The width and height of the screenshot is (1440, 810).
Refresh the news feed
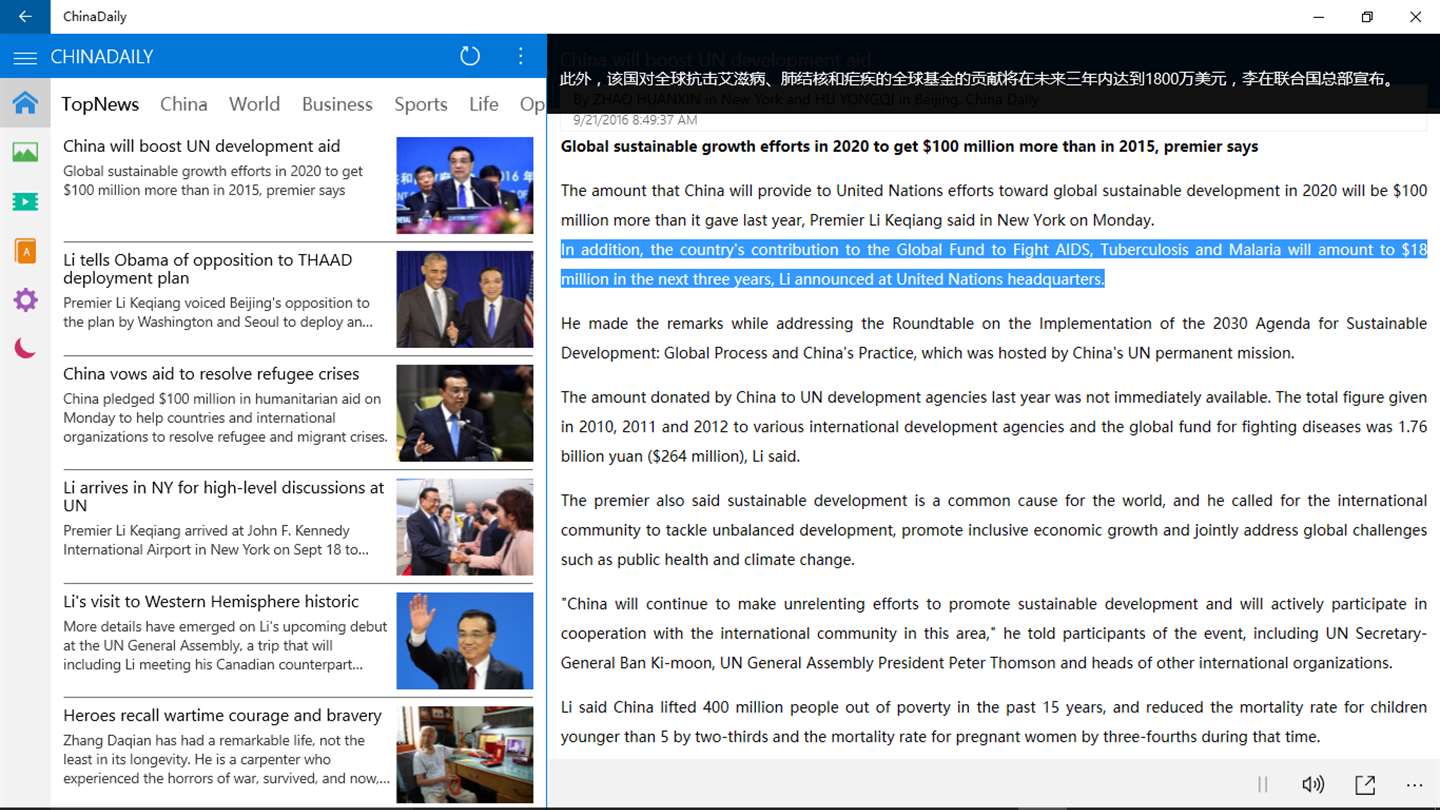click(x=470, y=56)
